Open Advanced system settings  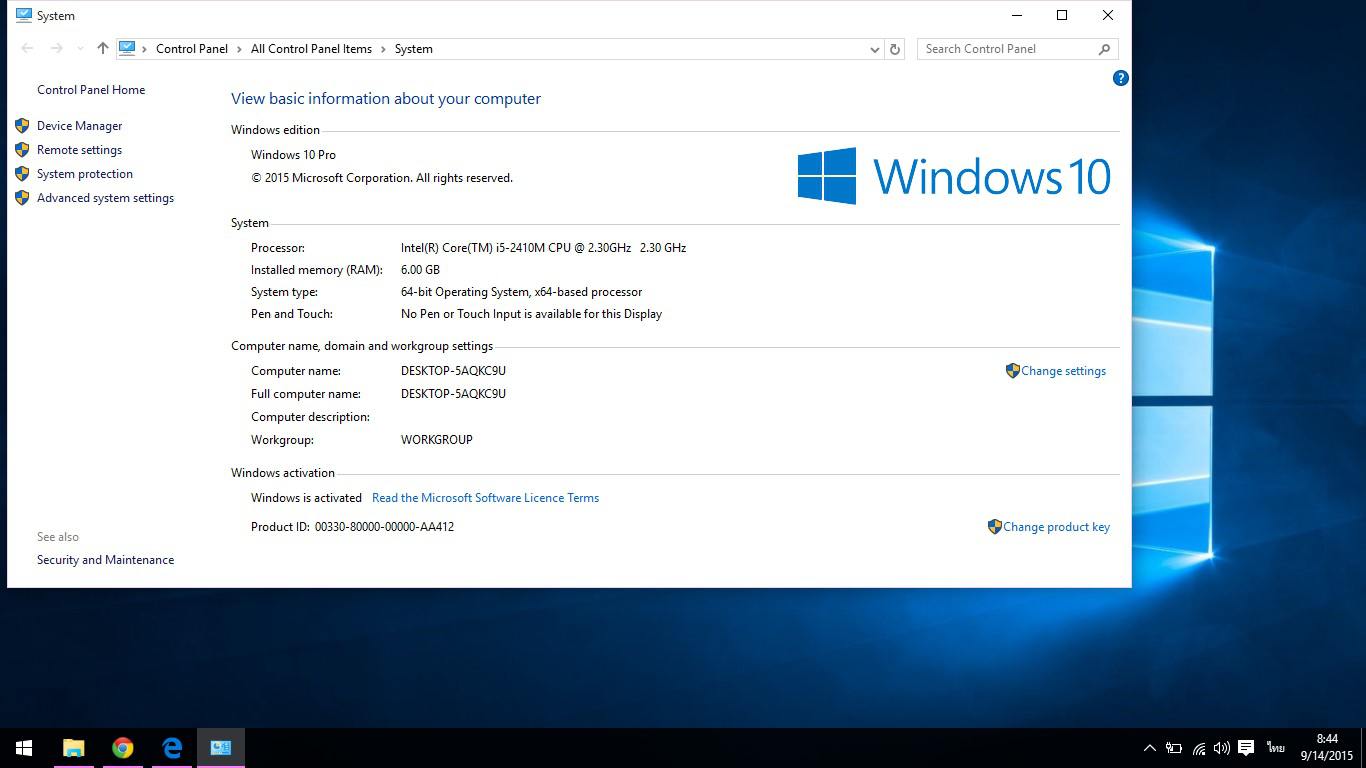pos(105,198)
